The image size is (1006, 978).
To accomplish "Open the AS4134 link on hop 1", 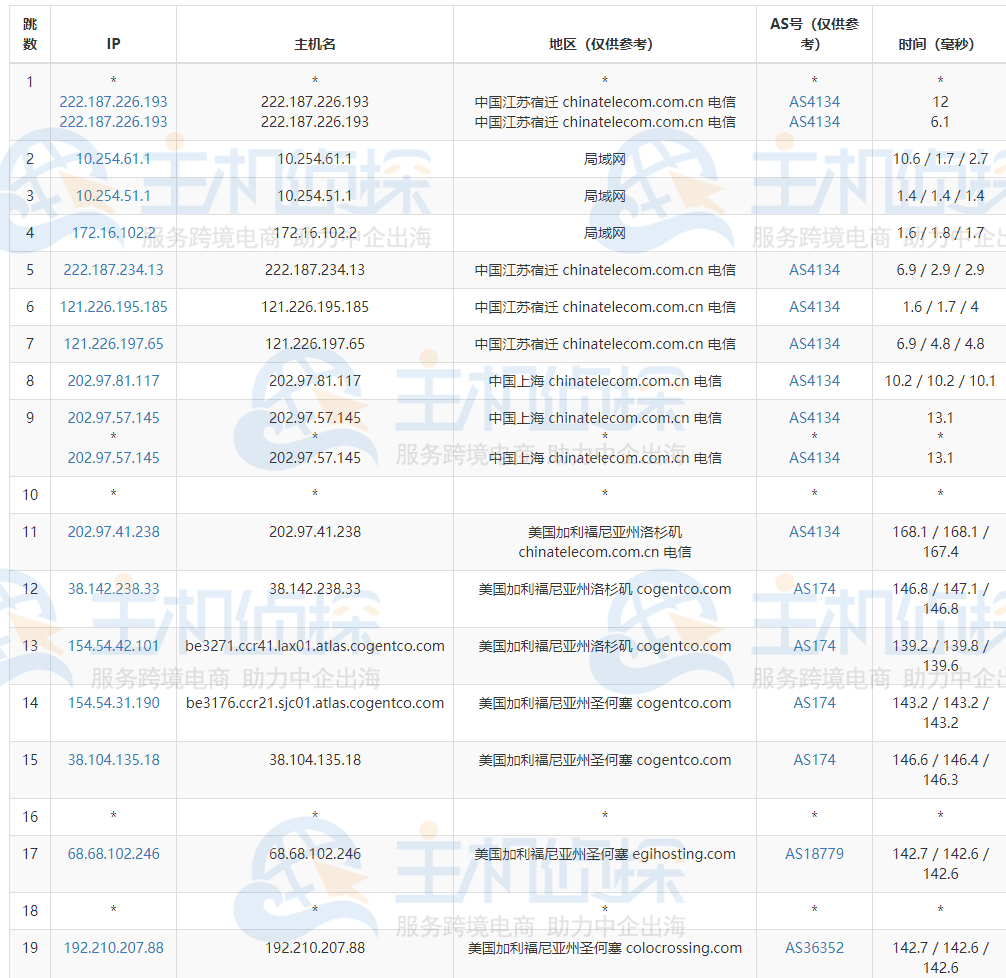I will (814, 102).
